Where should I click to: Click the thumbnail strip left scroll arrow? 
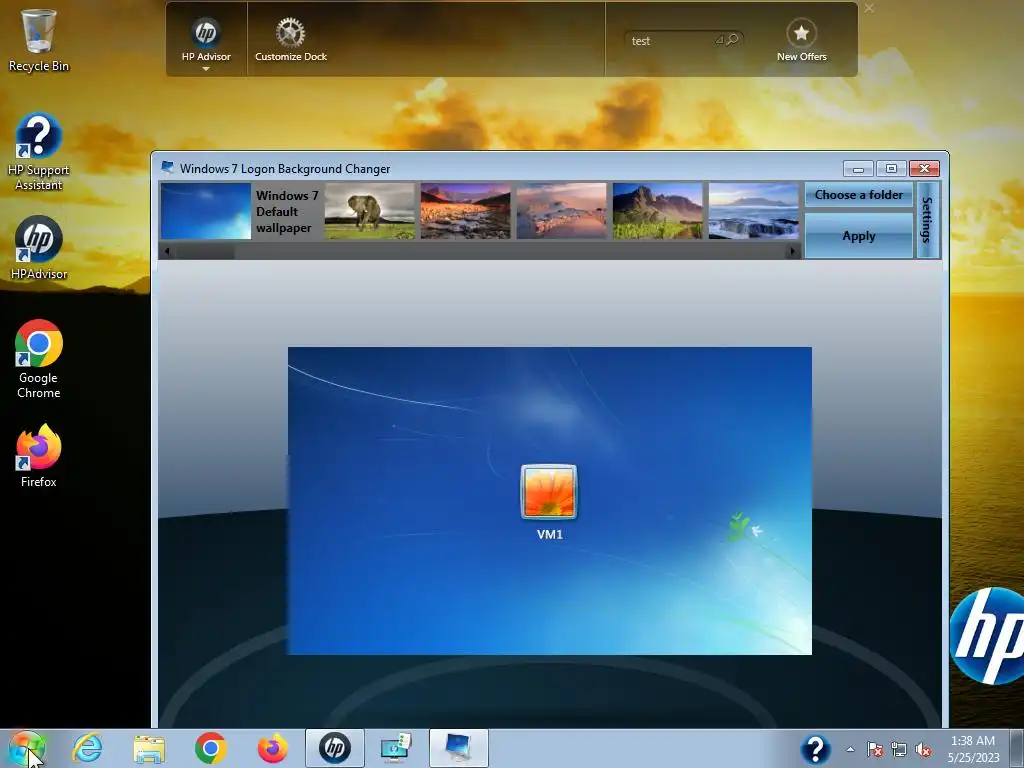tap(167, 251)
